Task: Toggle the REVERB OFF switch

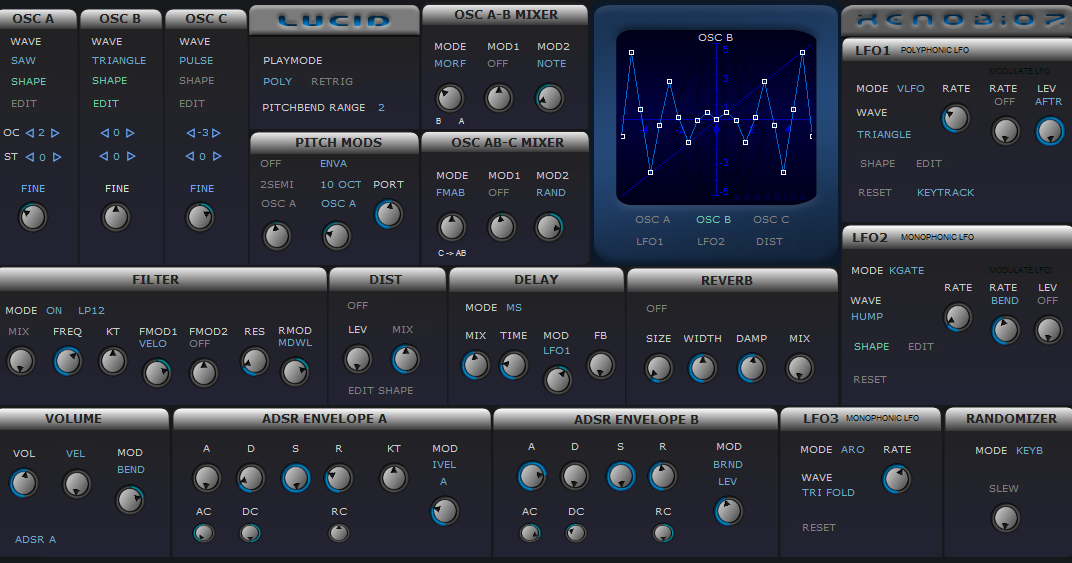Action: point(656,309)
